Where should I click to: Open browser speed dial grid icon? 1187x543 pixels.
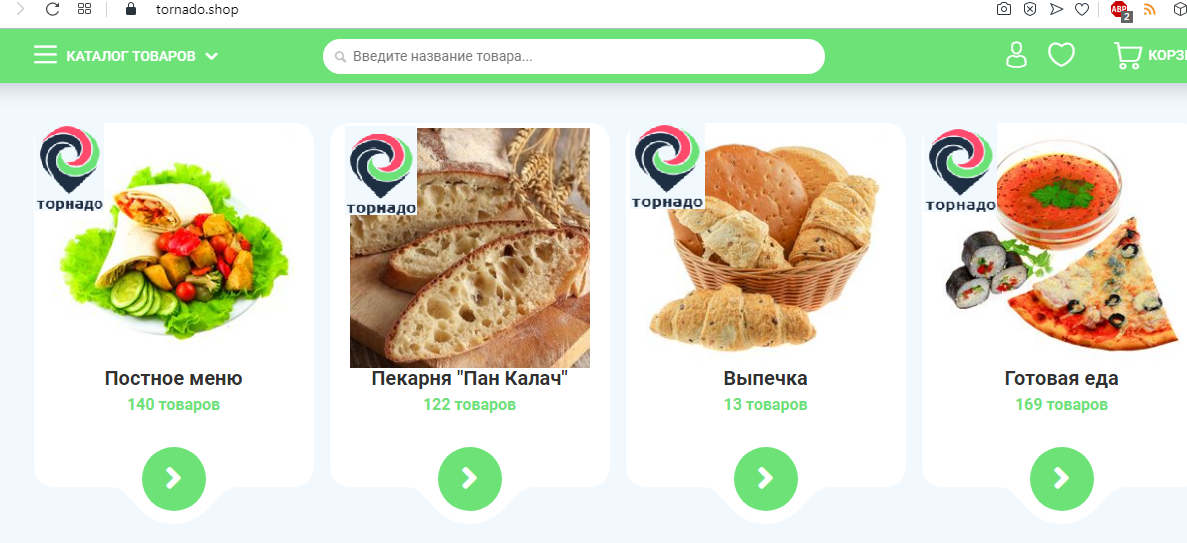coord(85,9)
